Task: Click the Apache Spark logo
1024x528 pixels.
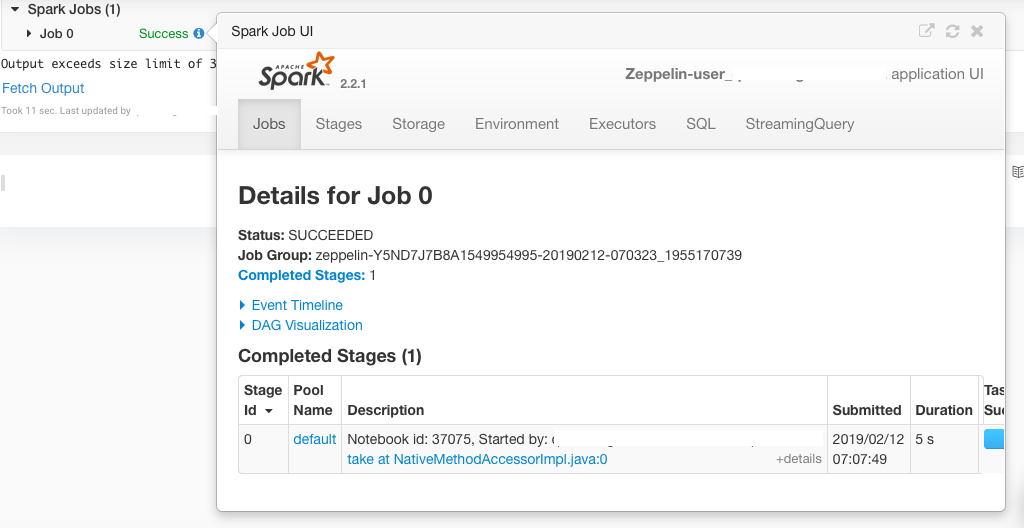Action: pyautogui.click(x=297, y=71)
